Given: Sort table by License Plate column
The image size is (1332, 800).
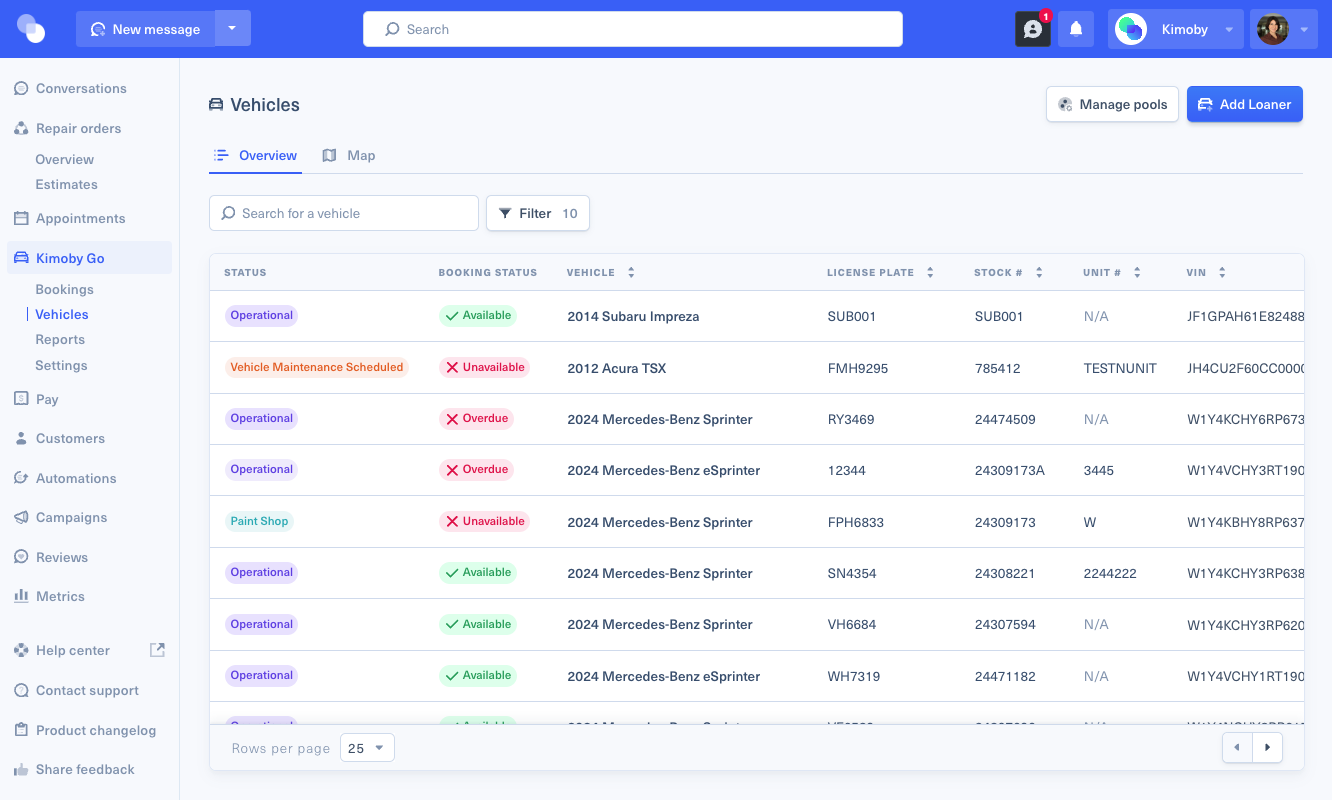Looking at the screenshot, I should click(x=930, y=273).
